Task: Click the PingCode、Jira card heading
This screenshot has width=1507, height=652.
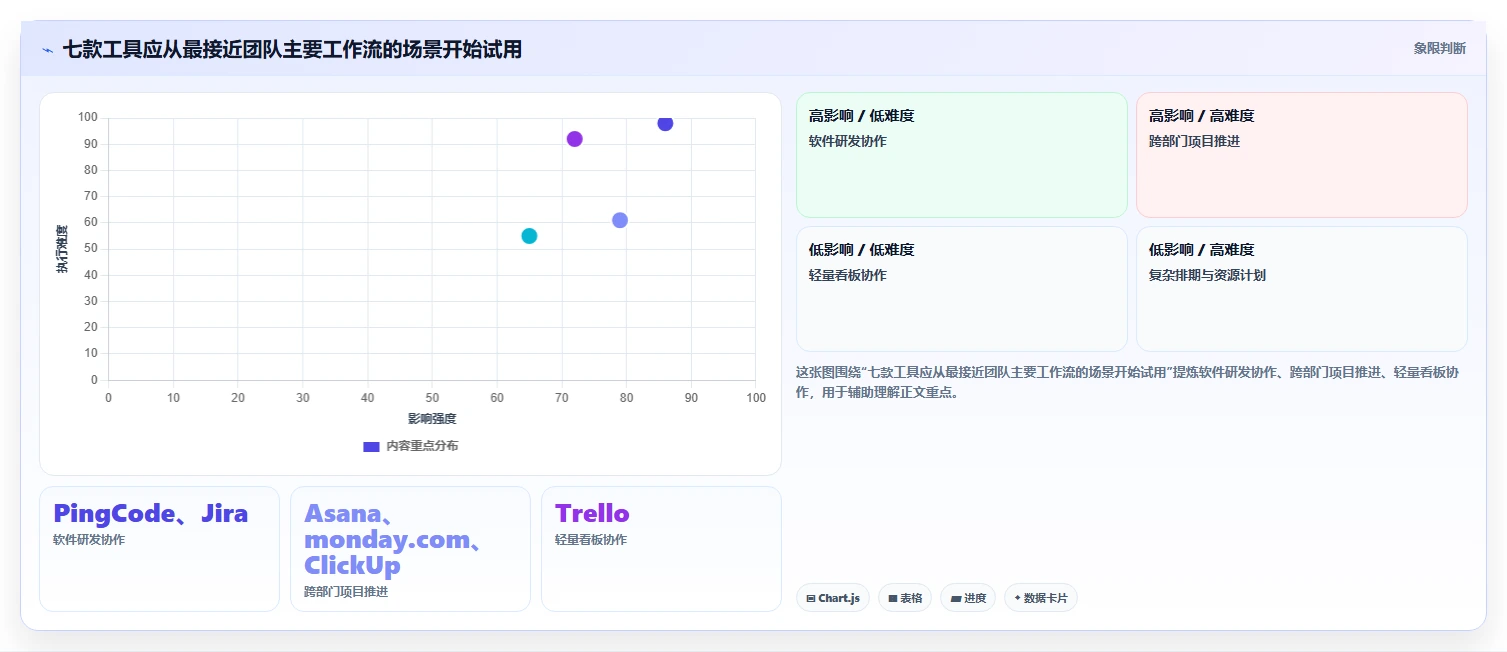Action: [151, 514]
